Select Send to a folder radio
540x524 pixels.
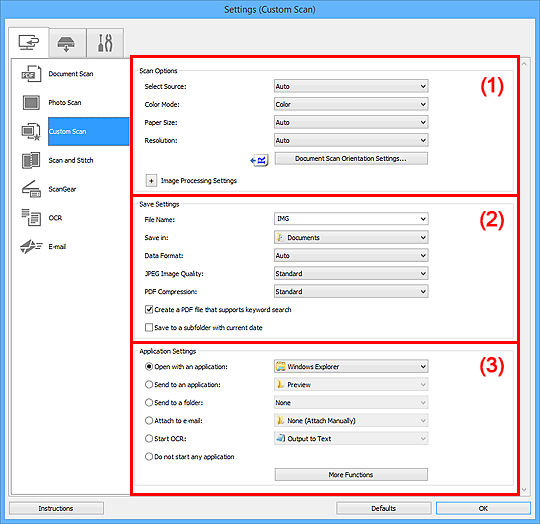coord(149,402)
